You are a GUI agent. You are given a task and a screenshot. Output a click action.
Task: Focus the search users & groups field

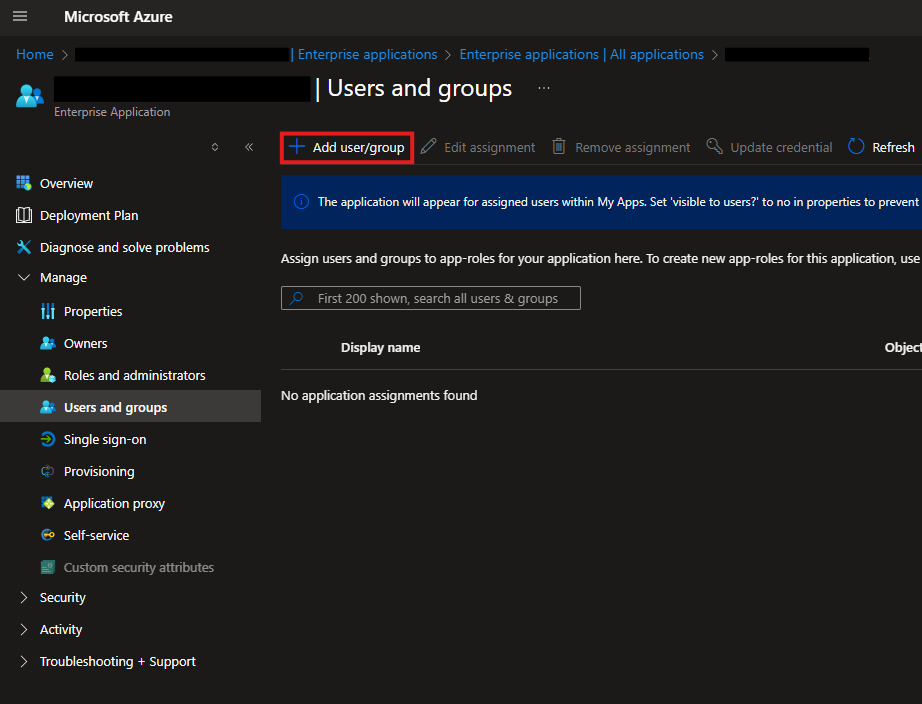coord(430,298)
